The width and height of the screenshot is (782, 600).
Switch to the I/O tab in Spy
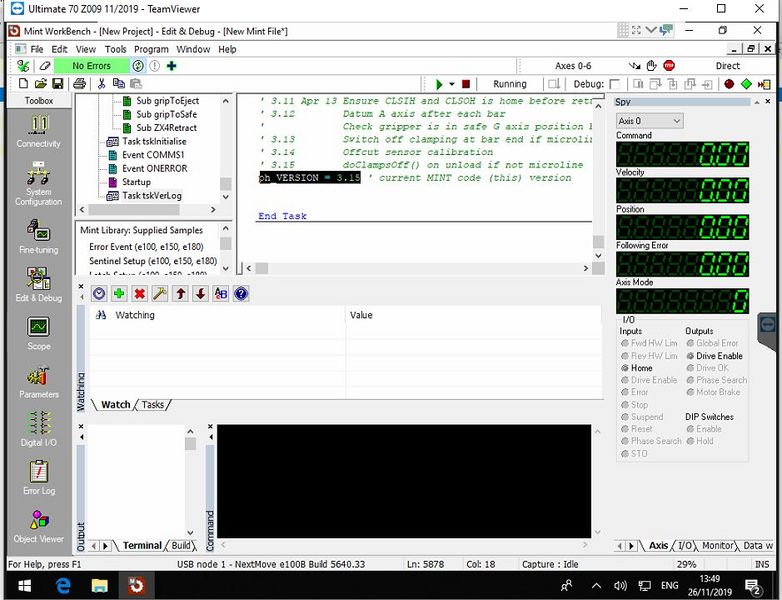point(684,545)
